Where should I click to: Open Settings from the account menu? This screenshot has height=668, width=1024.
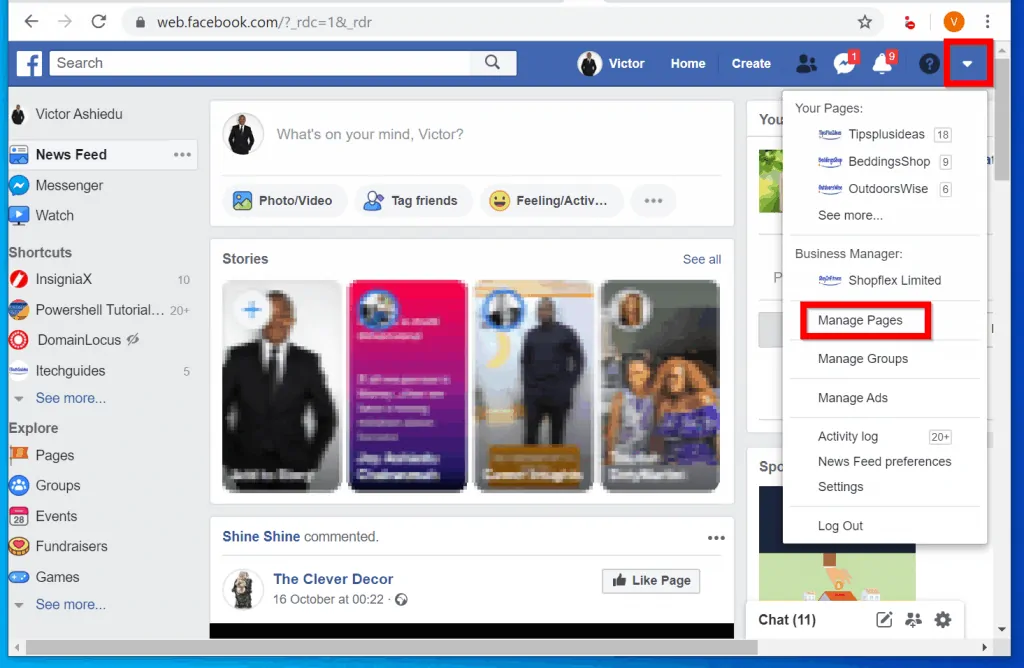(x=840, y=487)
